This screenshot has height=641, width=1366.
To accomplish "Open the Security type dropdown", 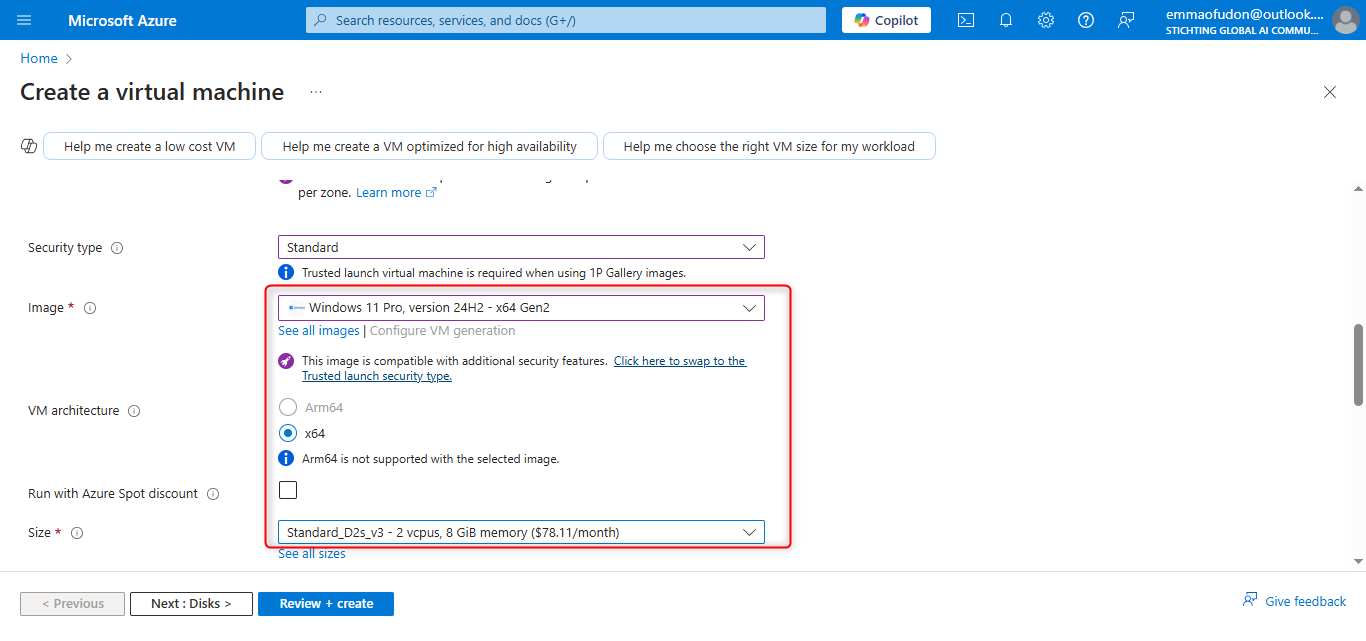I will click(x=521, y=247).
